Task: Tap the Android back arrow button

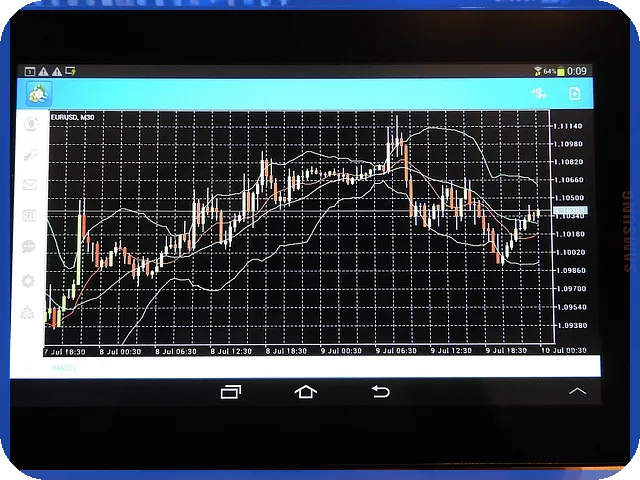Action: (x=380, y=391)
